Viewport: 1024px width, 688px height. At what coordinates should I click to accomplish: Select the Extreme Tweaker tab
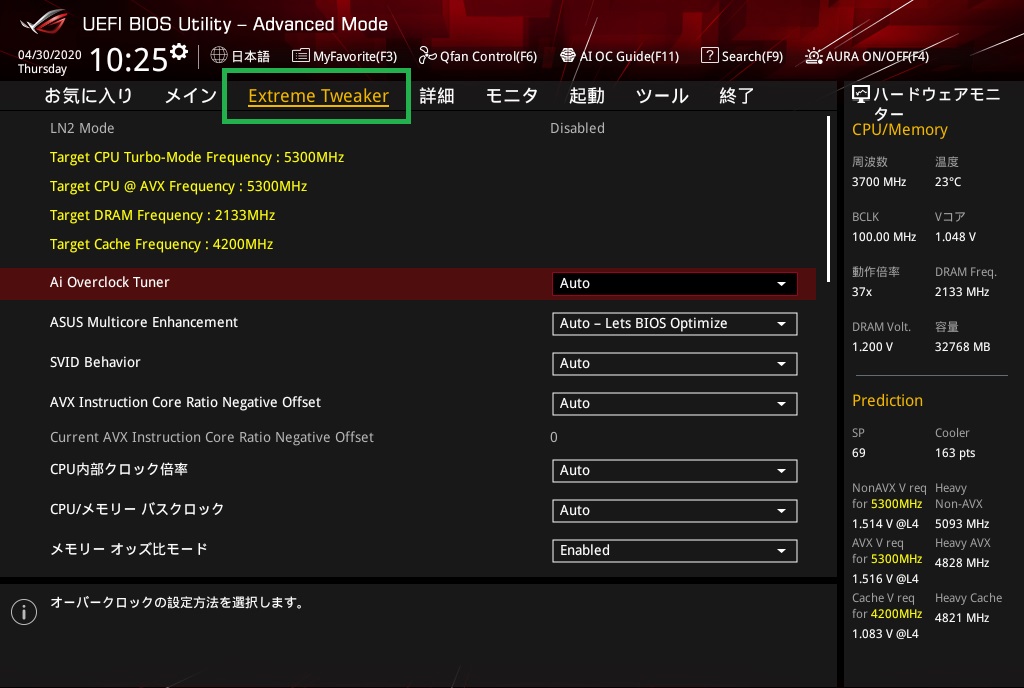click(x=318, y=96)
